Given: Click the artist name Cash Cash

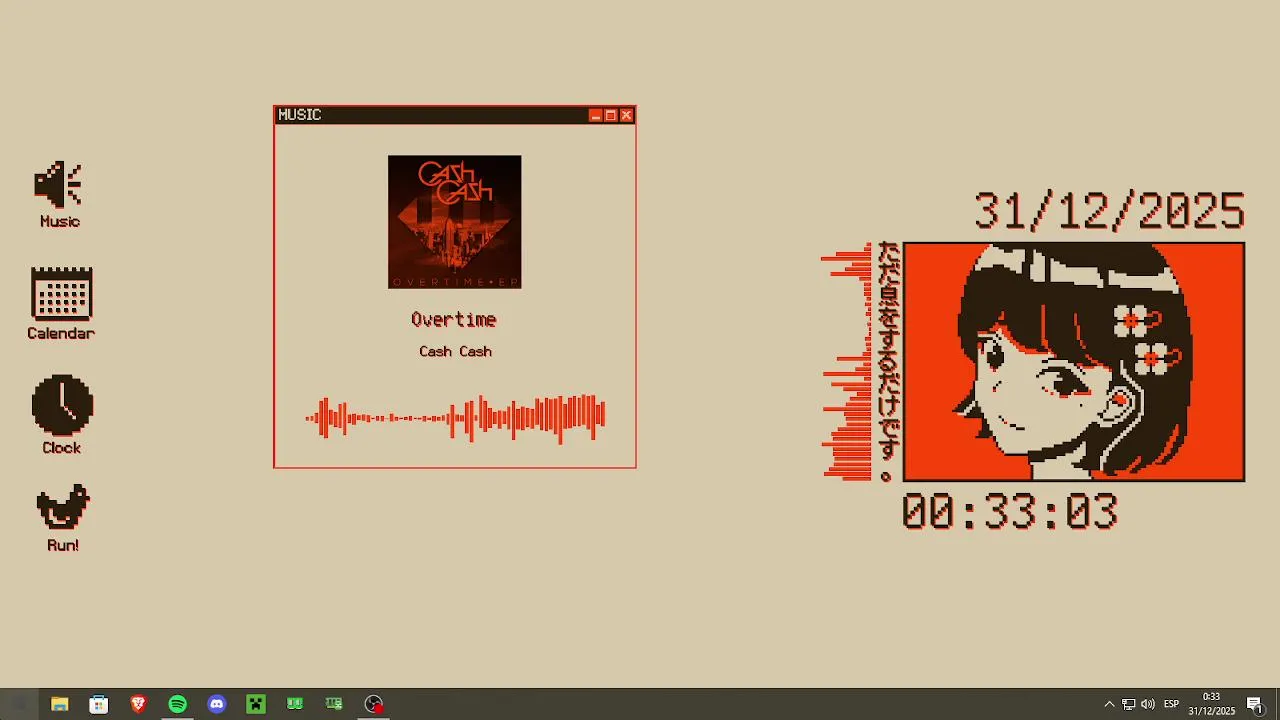Looking at the screenshot, I should pyautogui.click(x=455, y=351).
